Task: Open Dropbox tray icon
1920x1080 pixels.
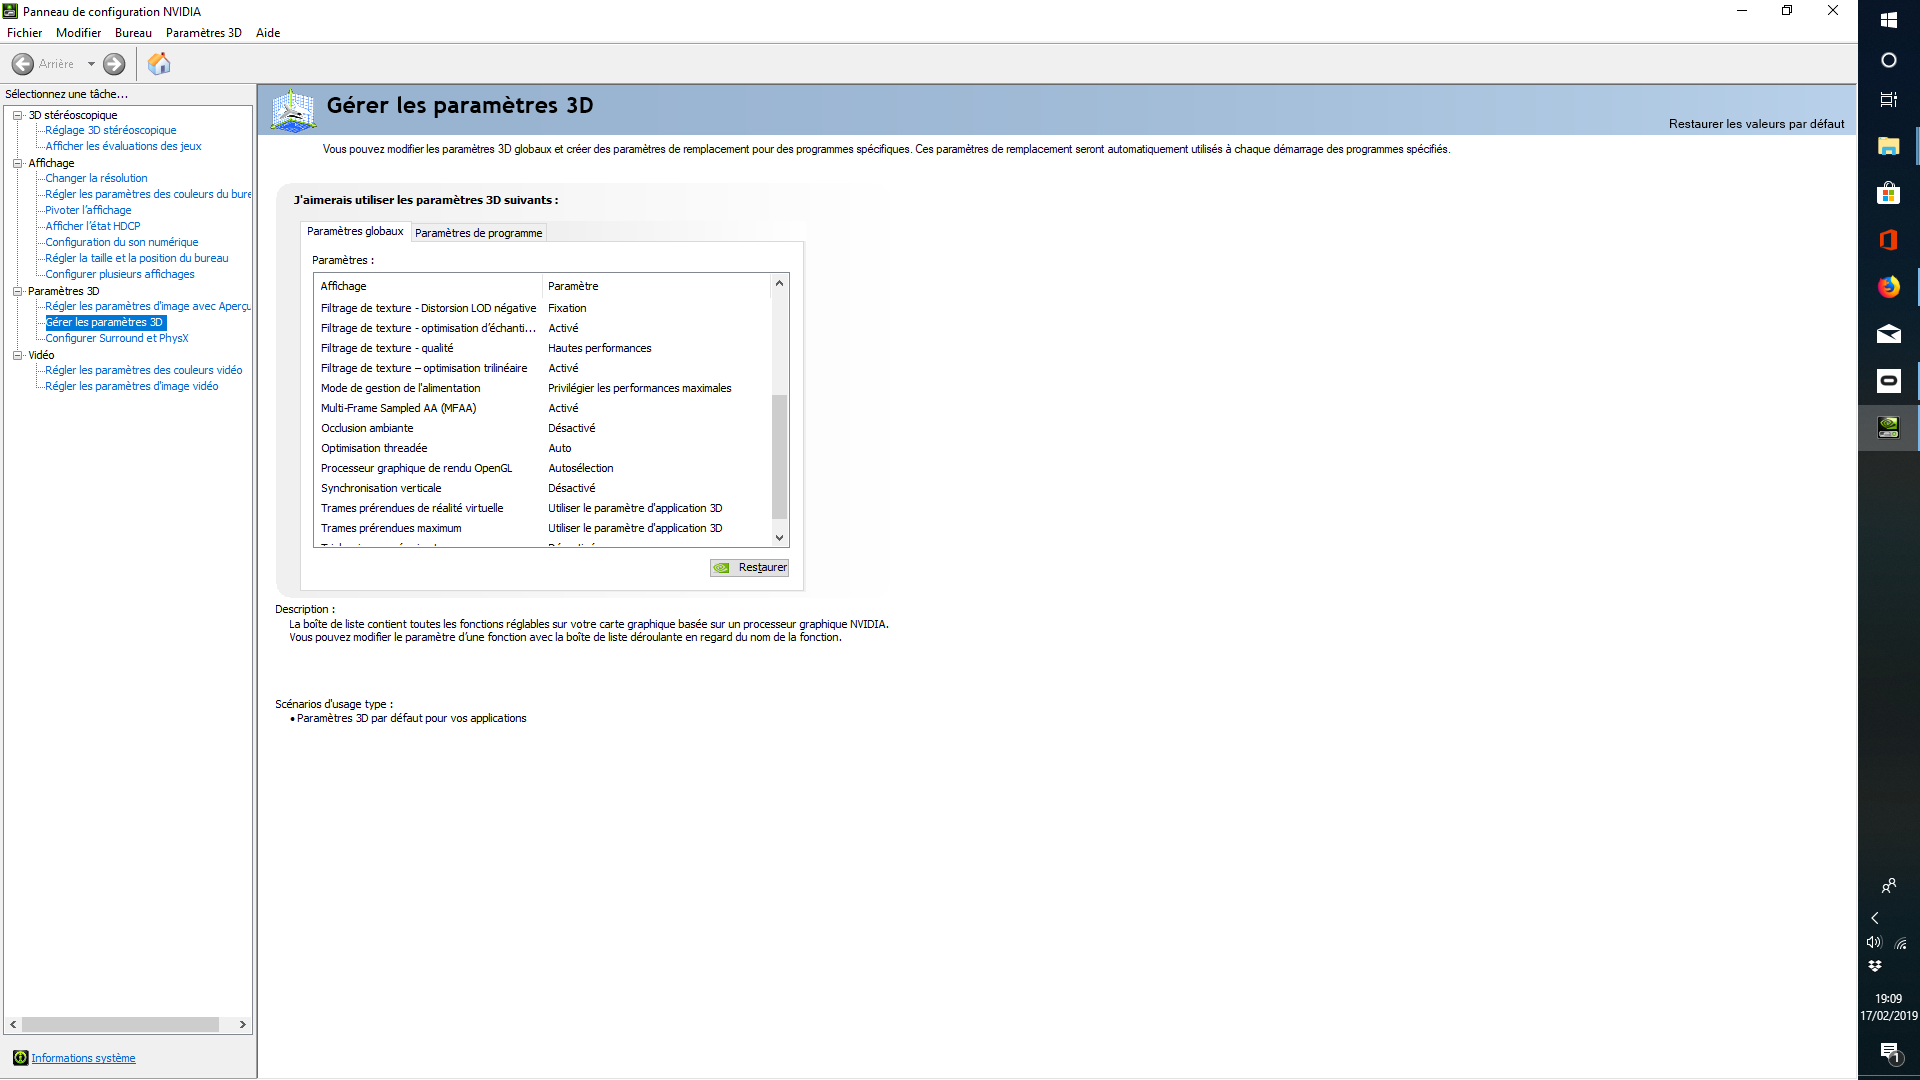Action: 1875,966
